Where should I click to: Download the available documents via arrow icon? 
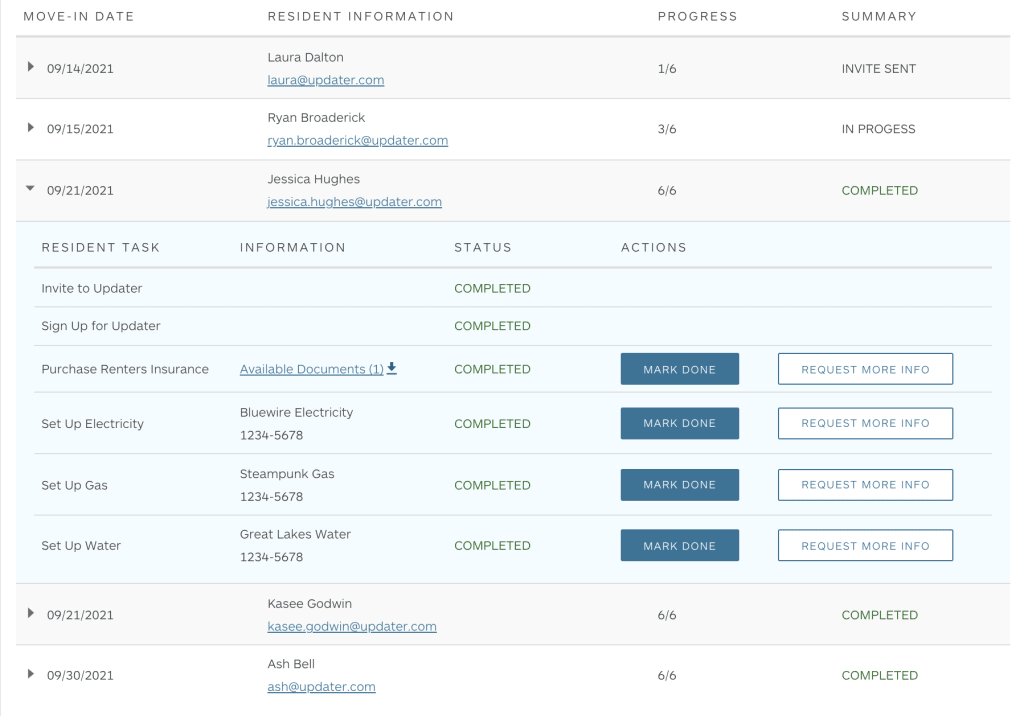tap(392, 368)
